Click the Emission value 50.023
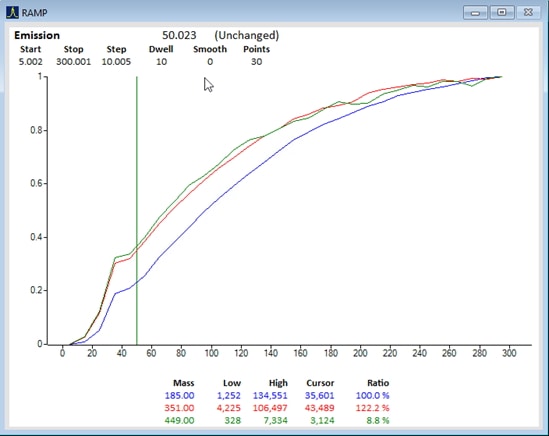Viewport: 549px width, 436px height. (x=179, y=35)
